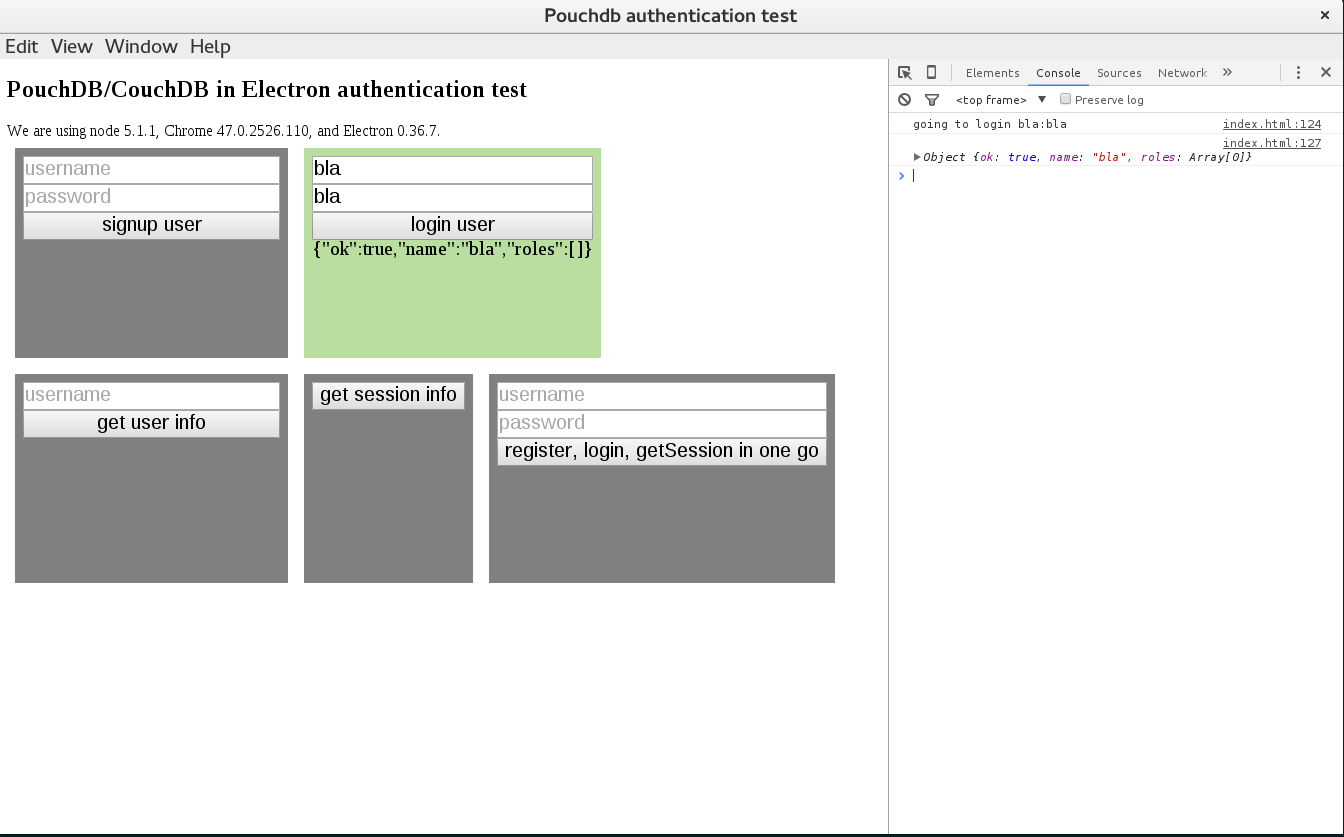Open the View menu

click(72, 47)
